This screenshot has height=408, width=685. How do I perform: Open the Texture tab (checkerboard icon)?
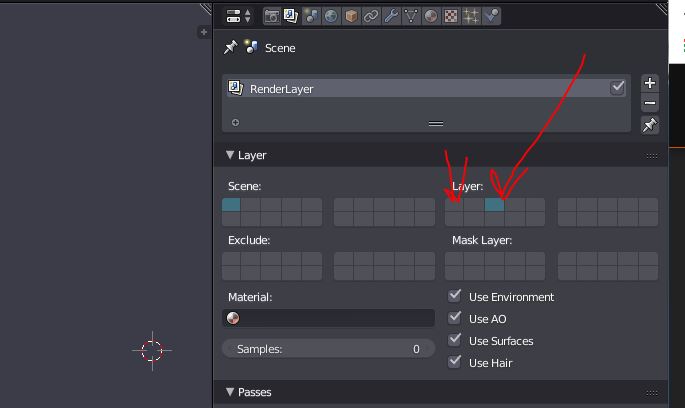coord(451,17)
